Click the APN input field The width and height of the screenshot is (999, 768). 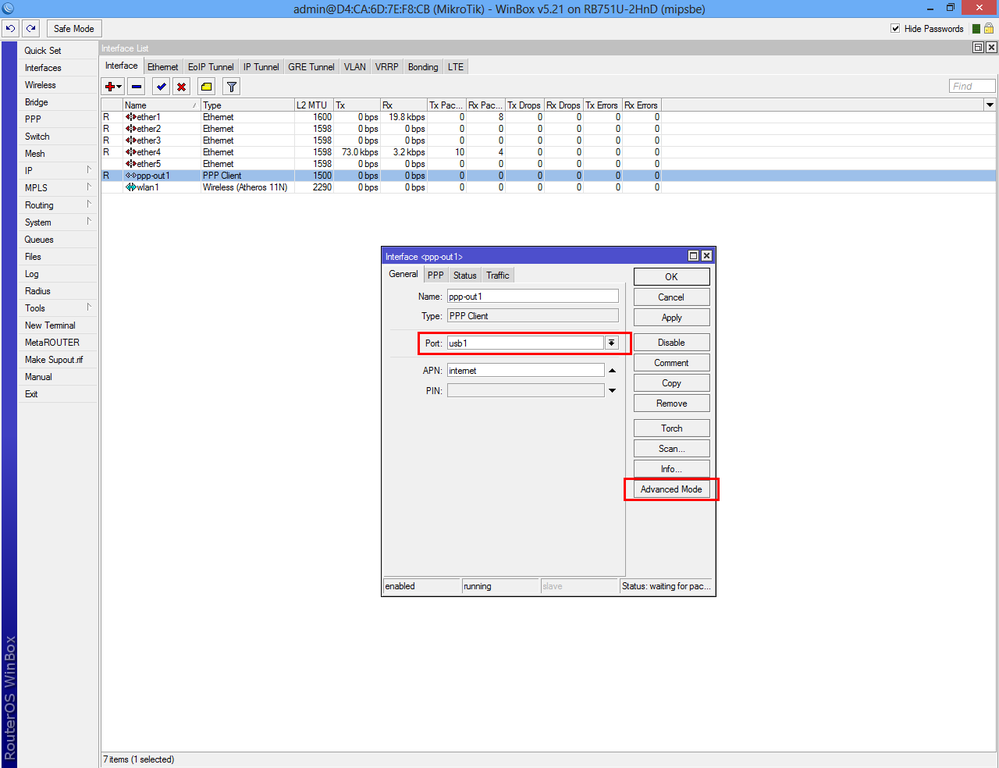point(525,370)
